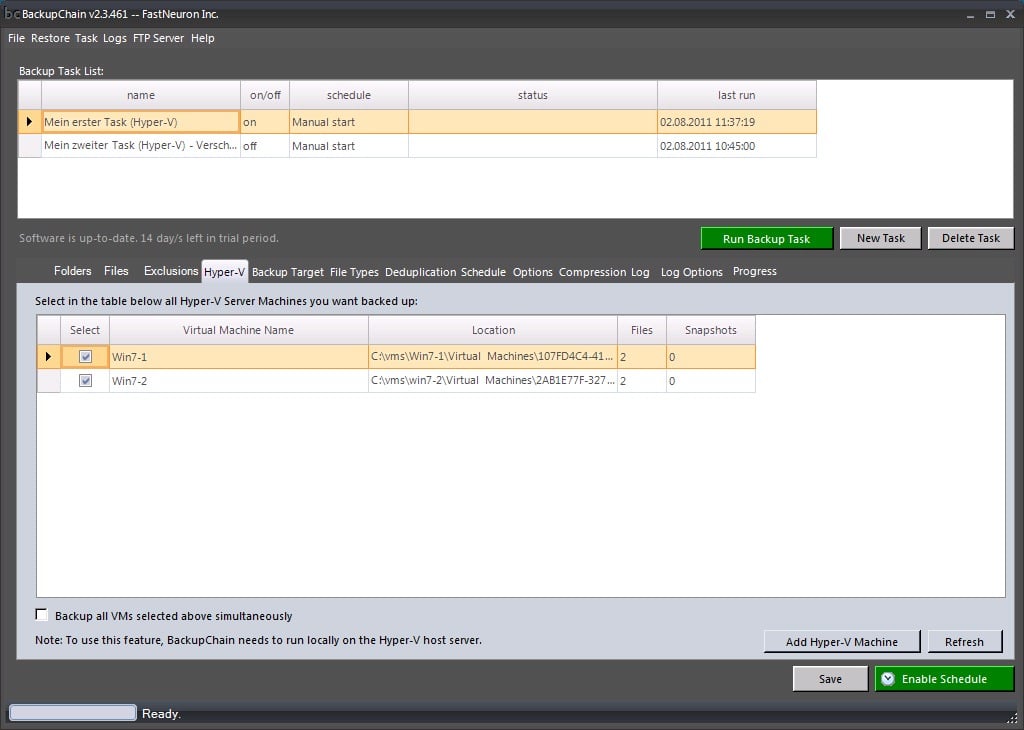Click the green Run Backup Task button
The image size is (1024, 730).
click(767, 238)
